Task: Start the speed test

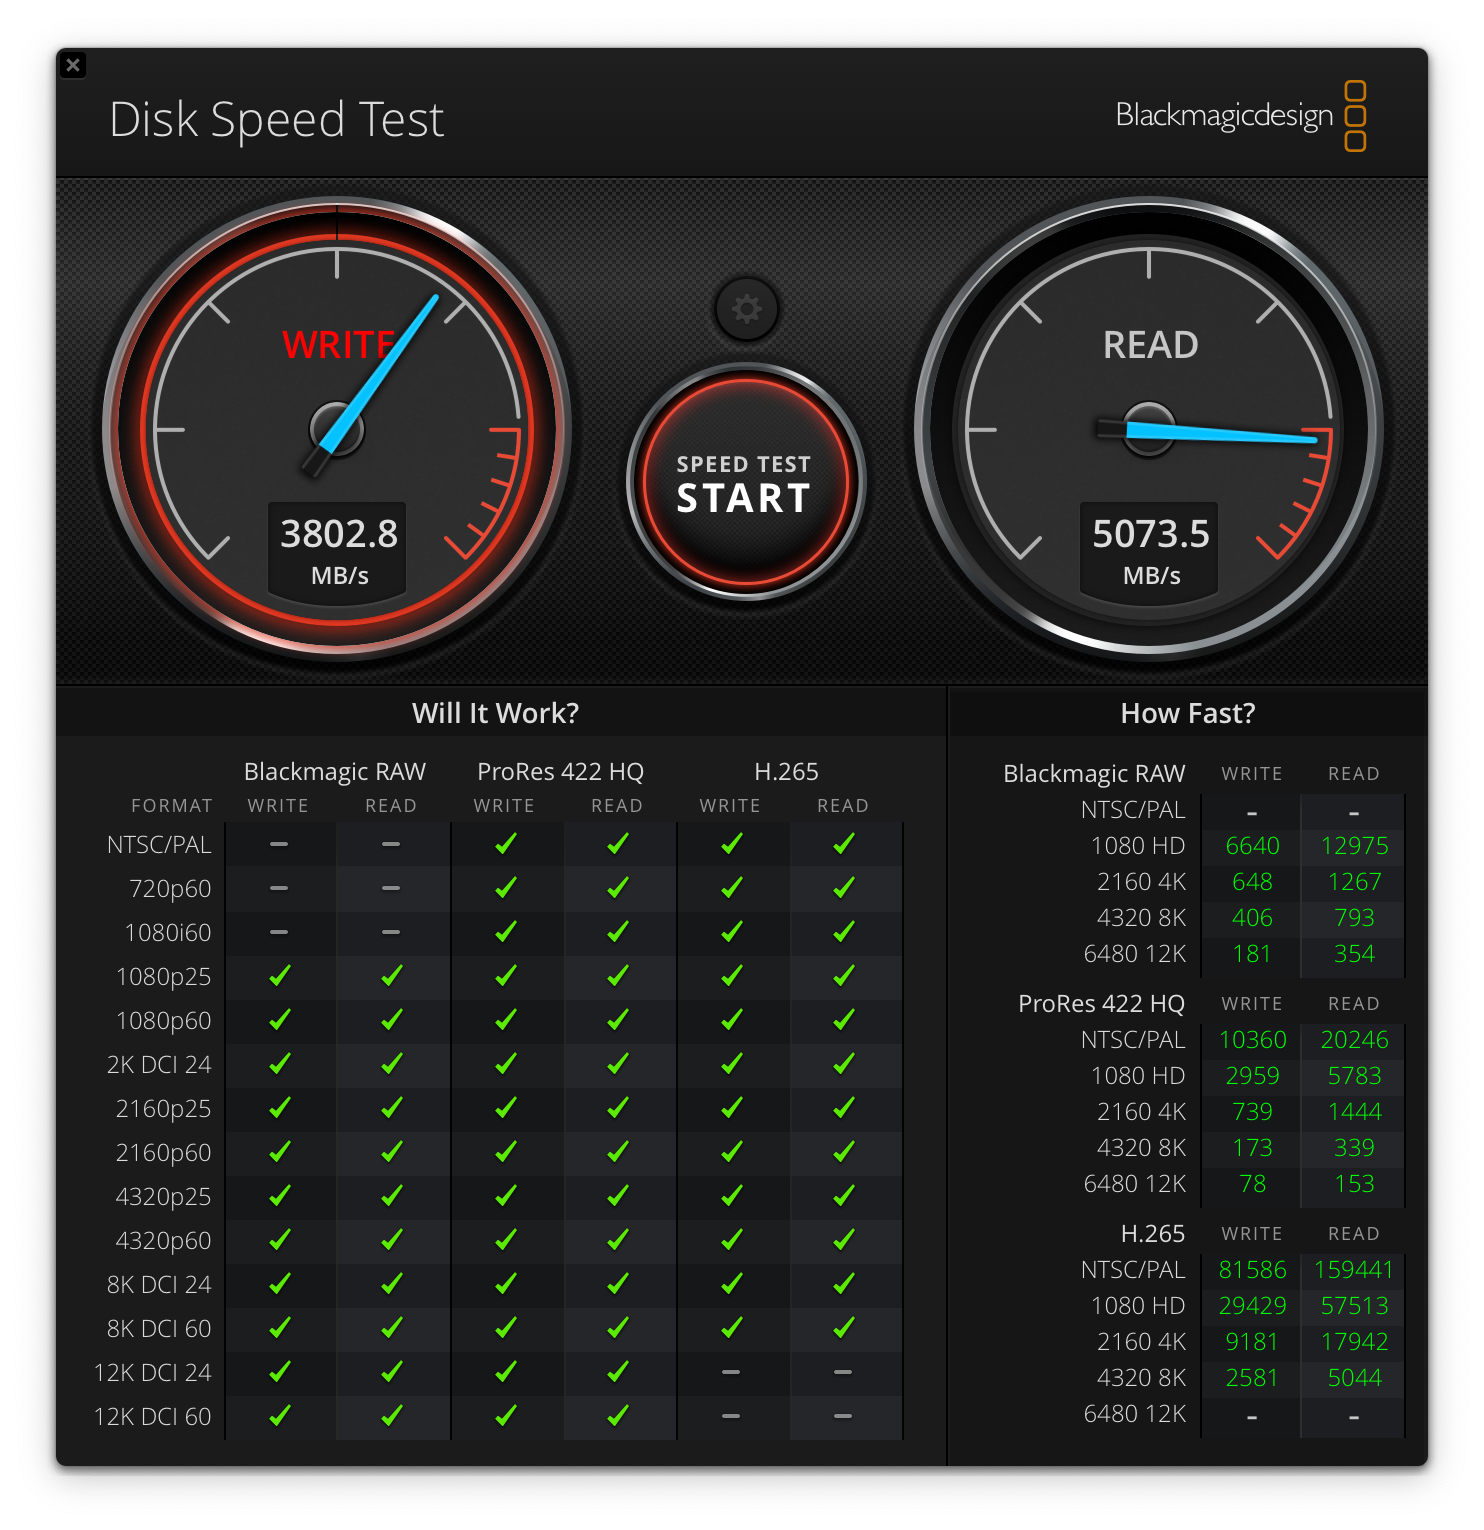Action: click(745, 482)
